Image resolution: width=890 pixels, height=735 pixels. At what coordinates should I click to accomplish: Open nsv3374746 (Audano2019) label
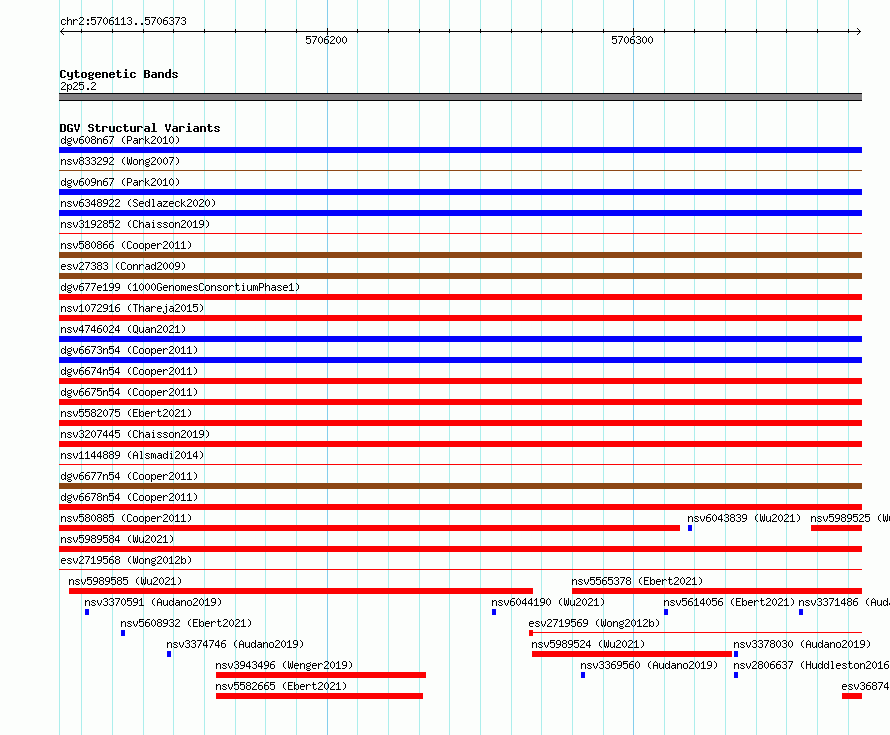click(x=235, y=644)
